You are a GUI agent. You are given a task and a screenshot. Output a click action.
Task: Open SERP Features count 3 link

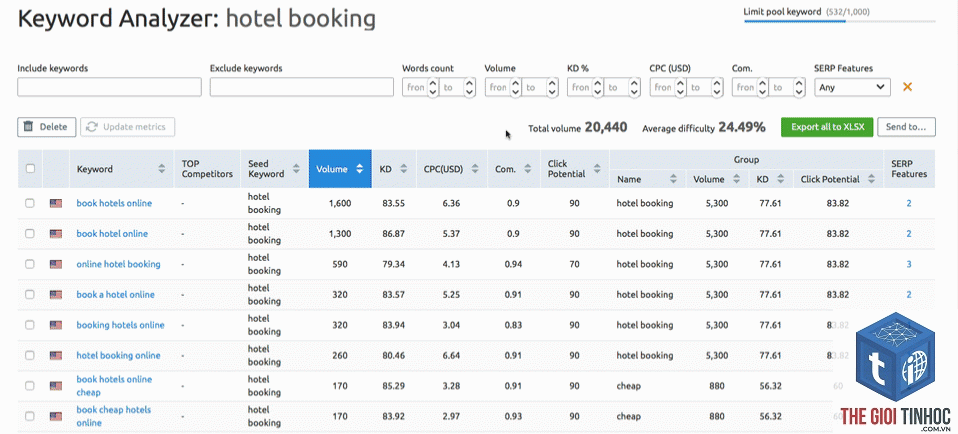909,264
